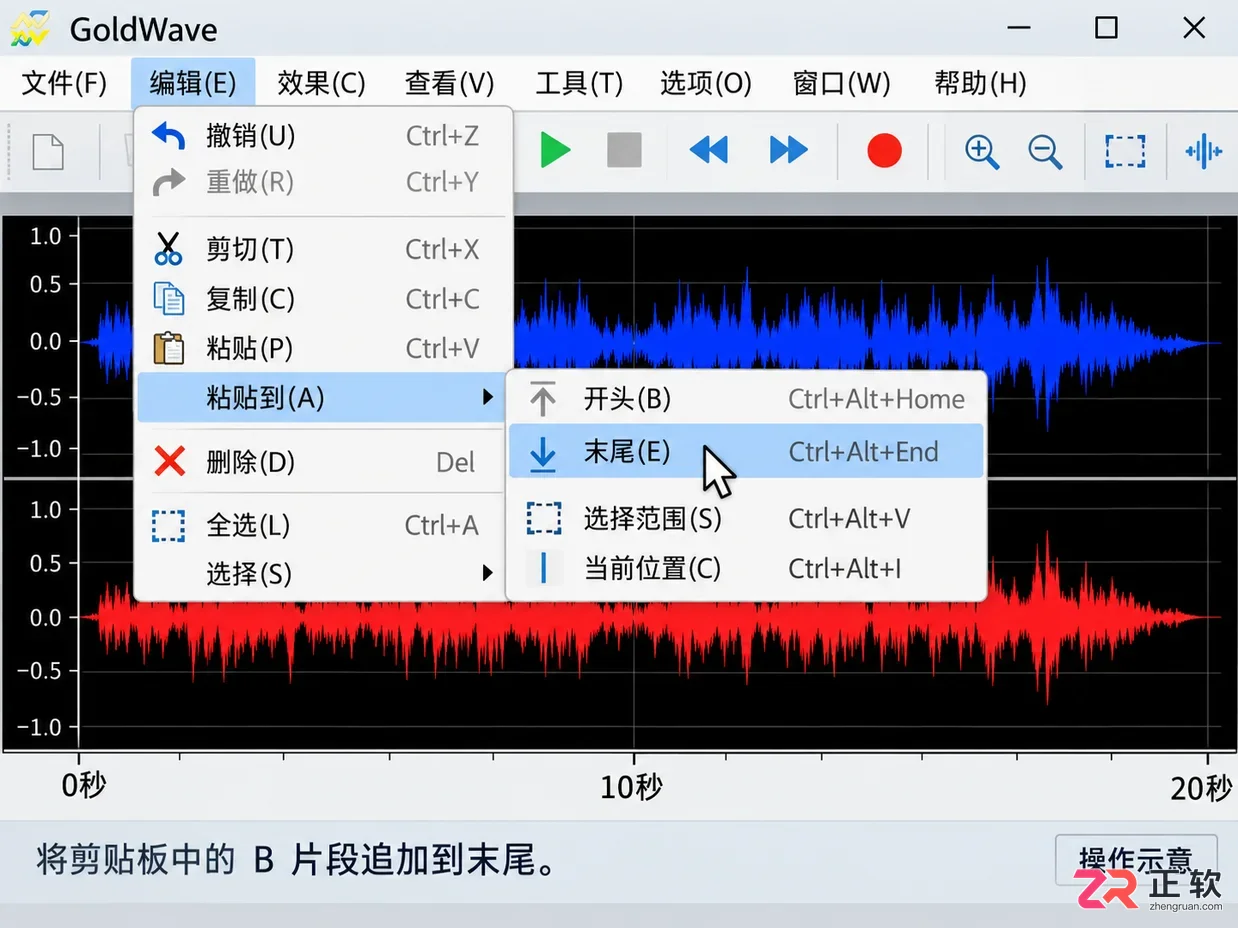1238x928 pixels.
Task: Open the 工具(T) menu
Action: click(579, 83)
